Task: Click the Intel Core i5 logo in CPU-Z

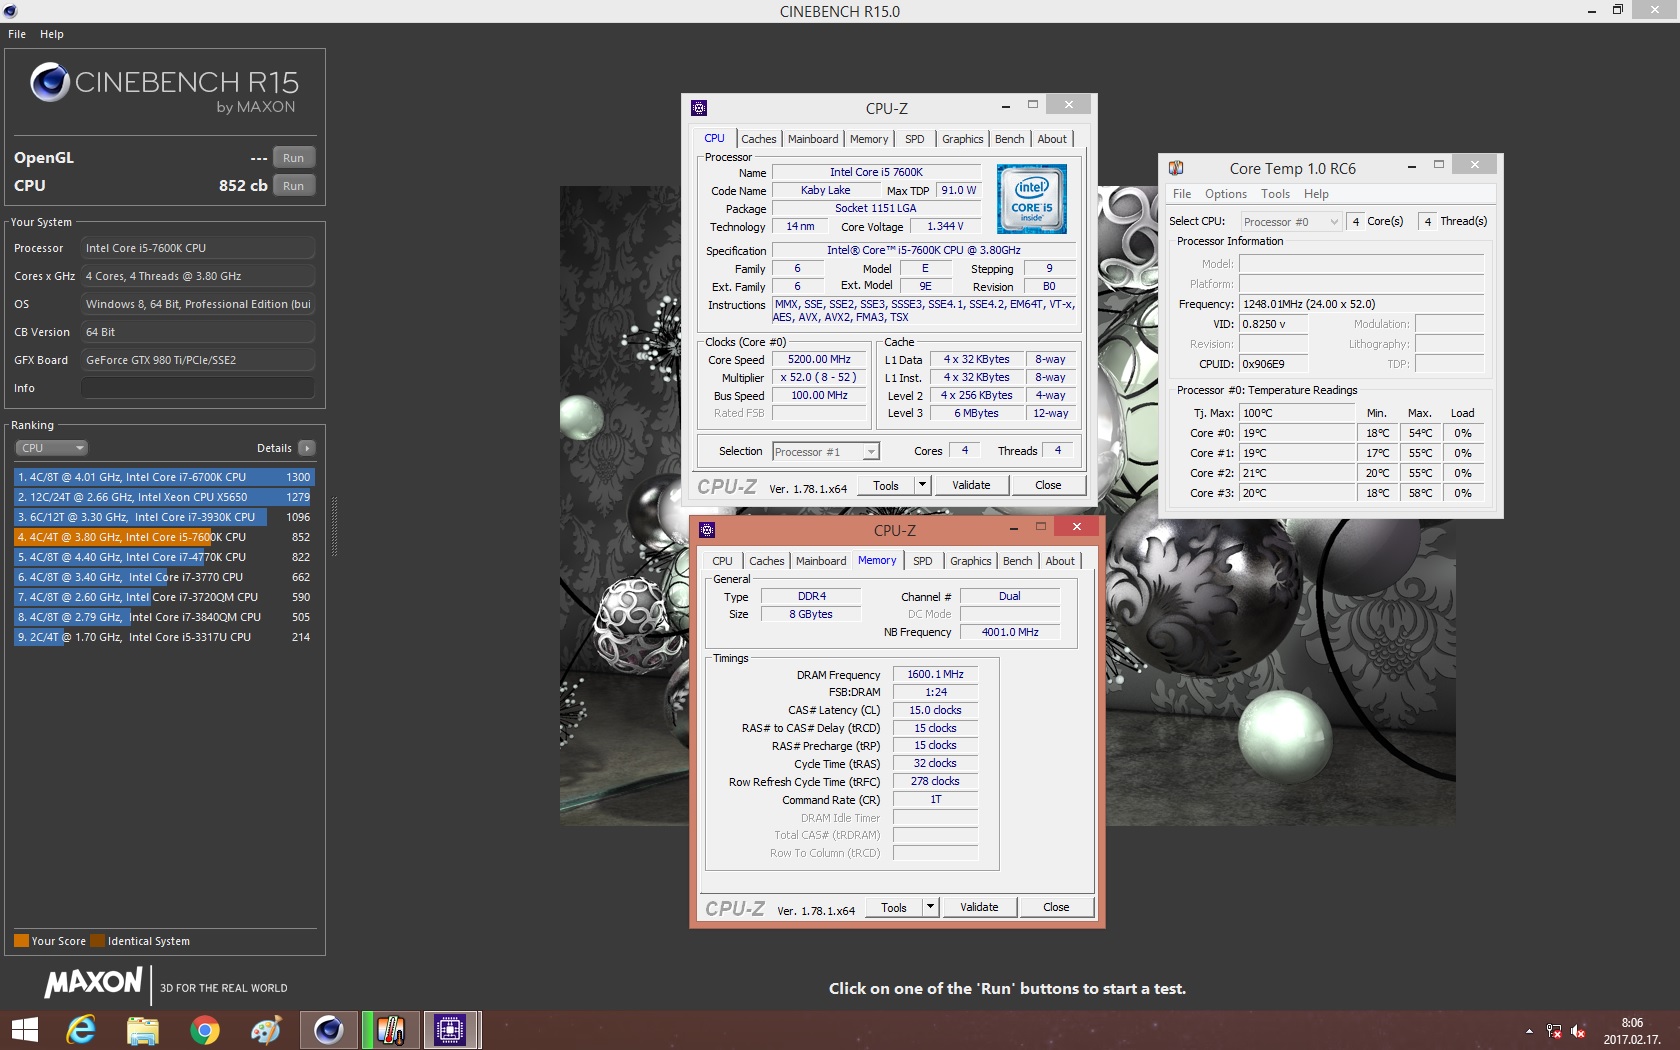Action: tap(1032, 199)
